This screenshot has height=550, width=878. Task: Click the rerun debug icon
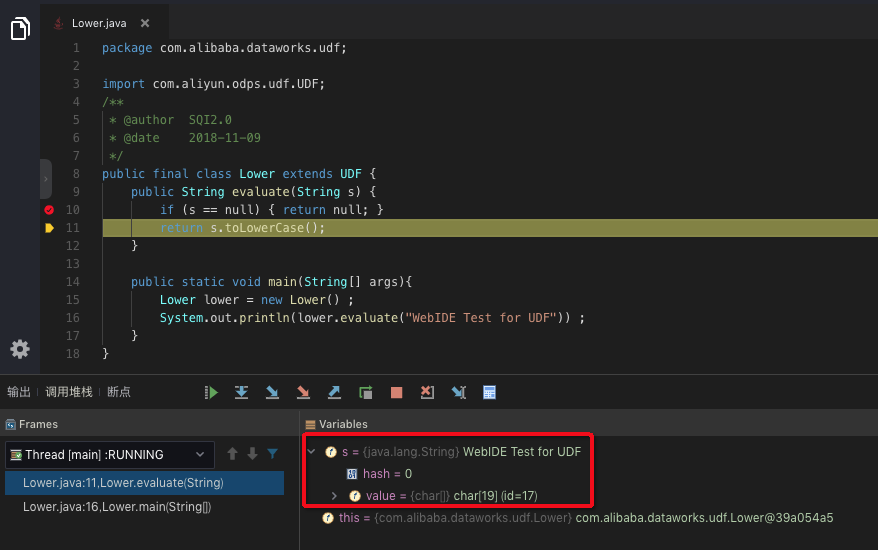[366, 393]
